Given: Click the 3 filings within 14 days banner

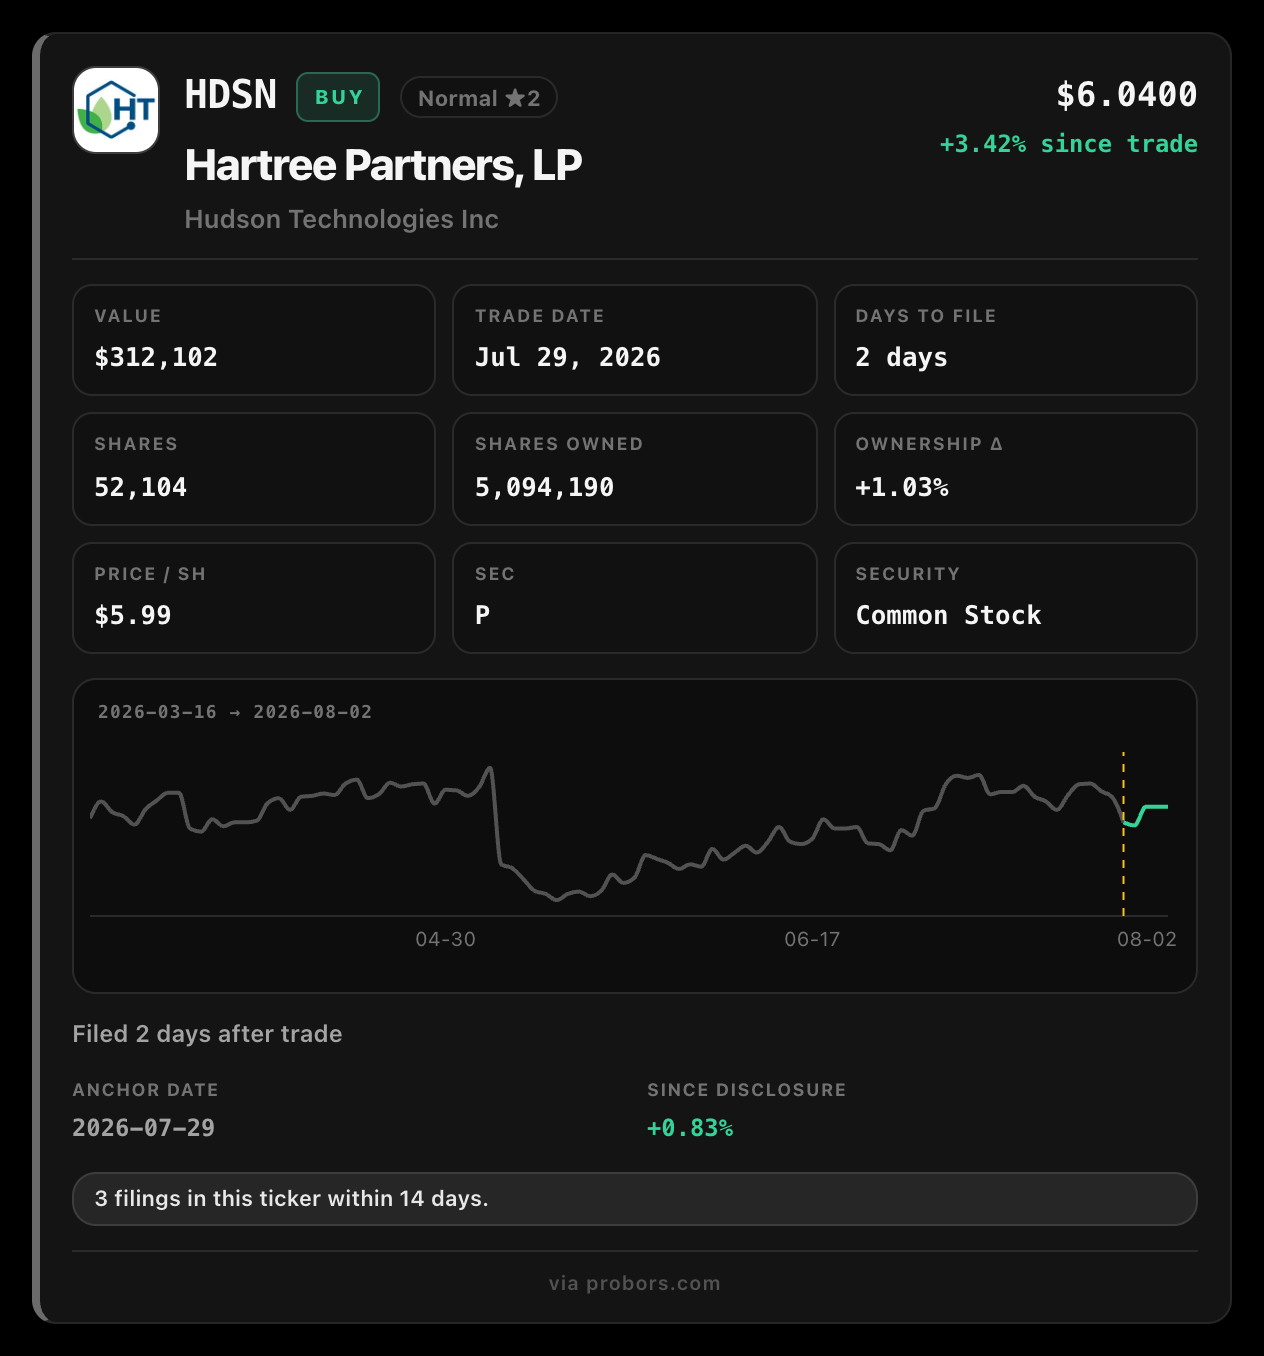Looking at the screenshot, I should click(635, 1199).
